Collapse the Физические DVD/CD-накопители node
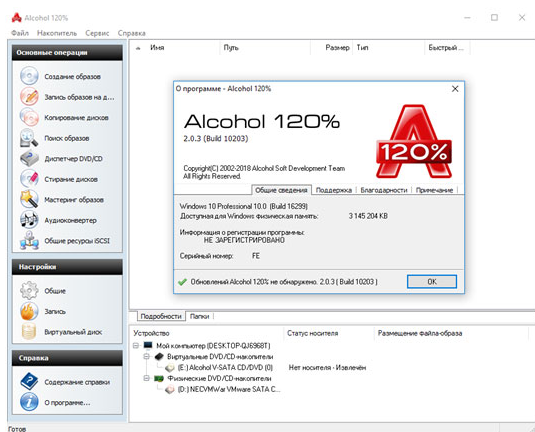535x432 pixels. [147, 378]
